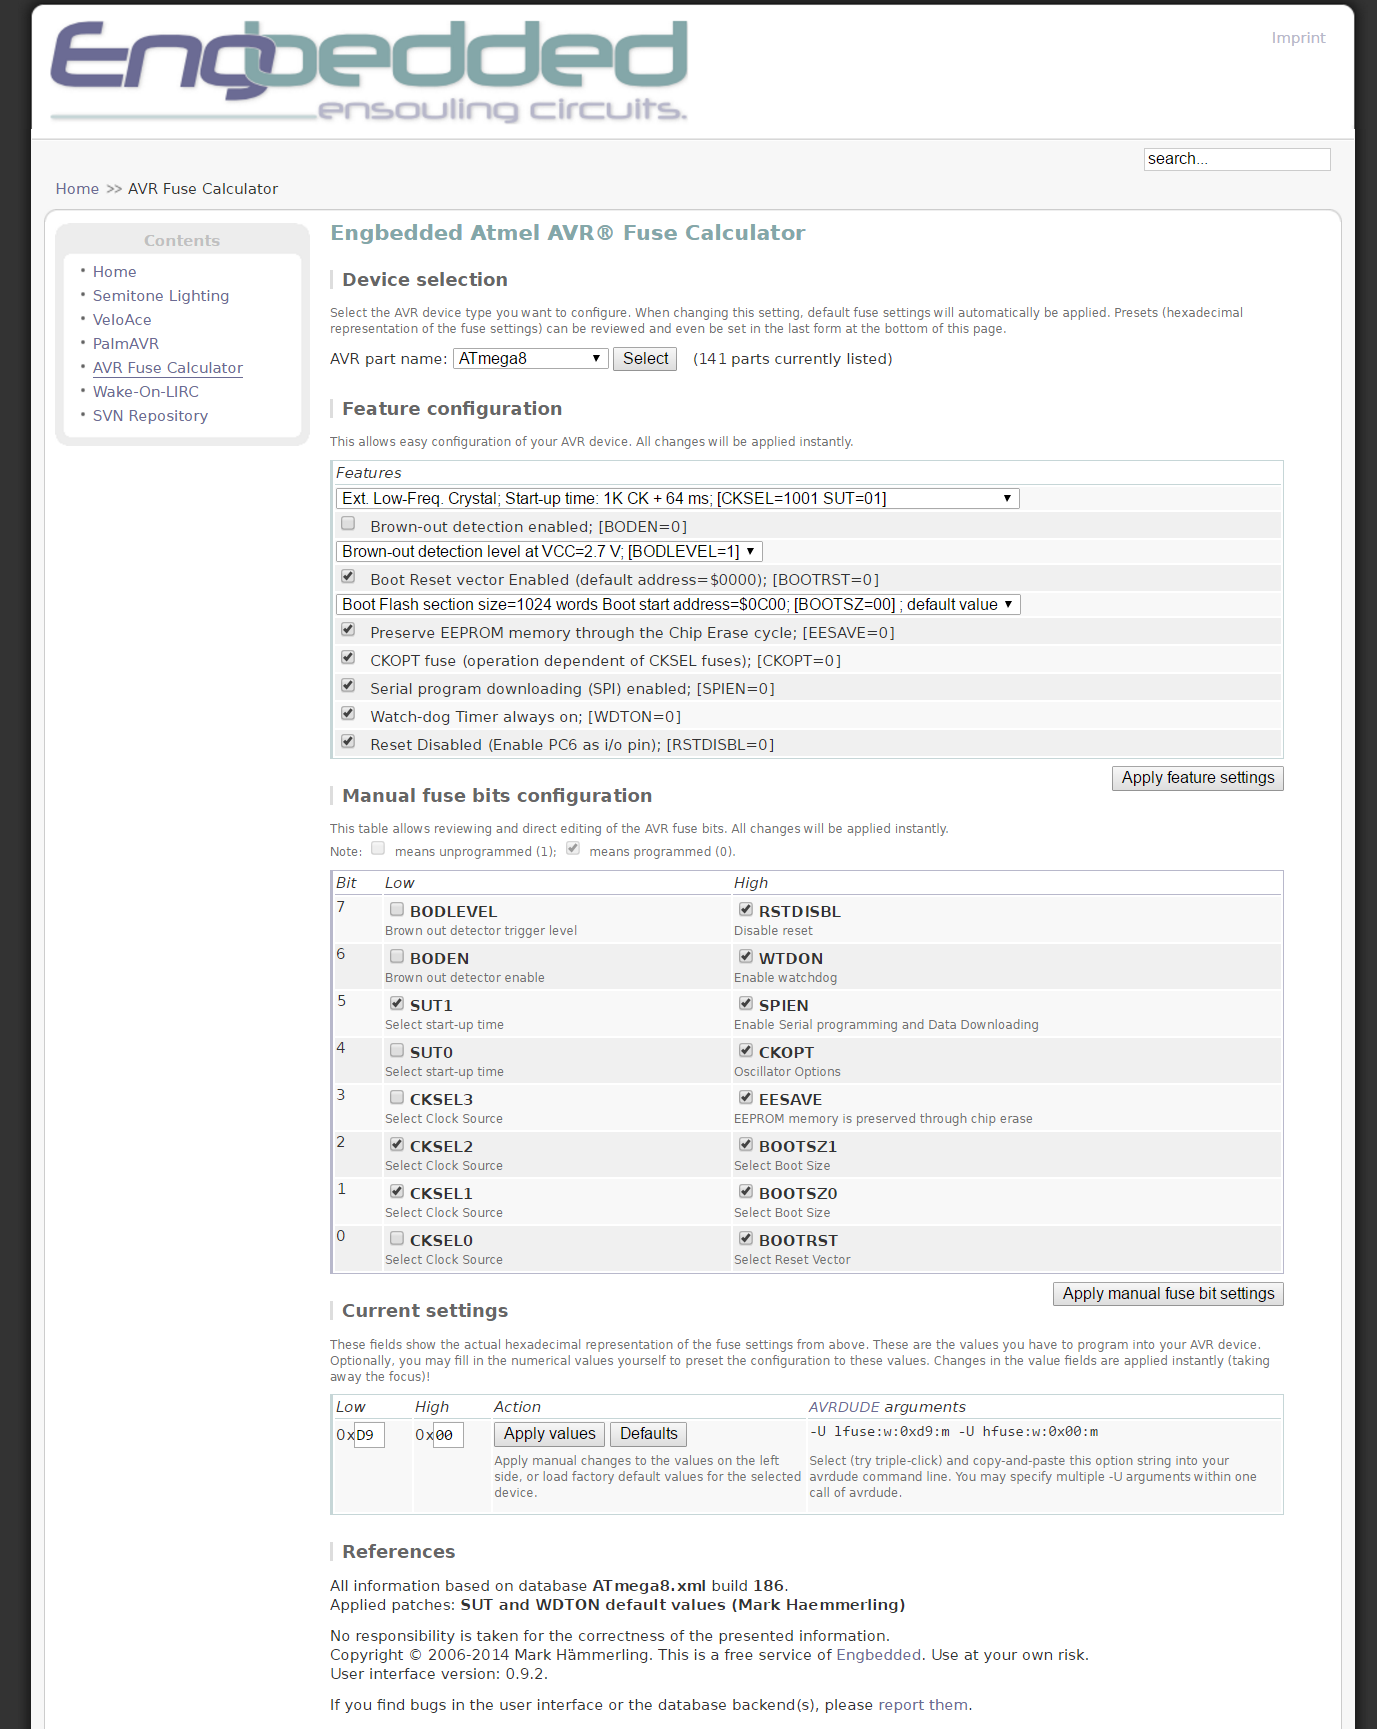1377x1729 pixels.
Task: Click the search input field
Action: (1237, 159)
